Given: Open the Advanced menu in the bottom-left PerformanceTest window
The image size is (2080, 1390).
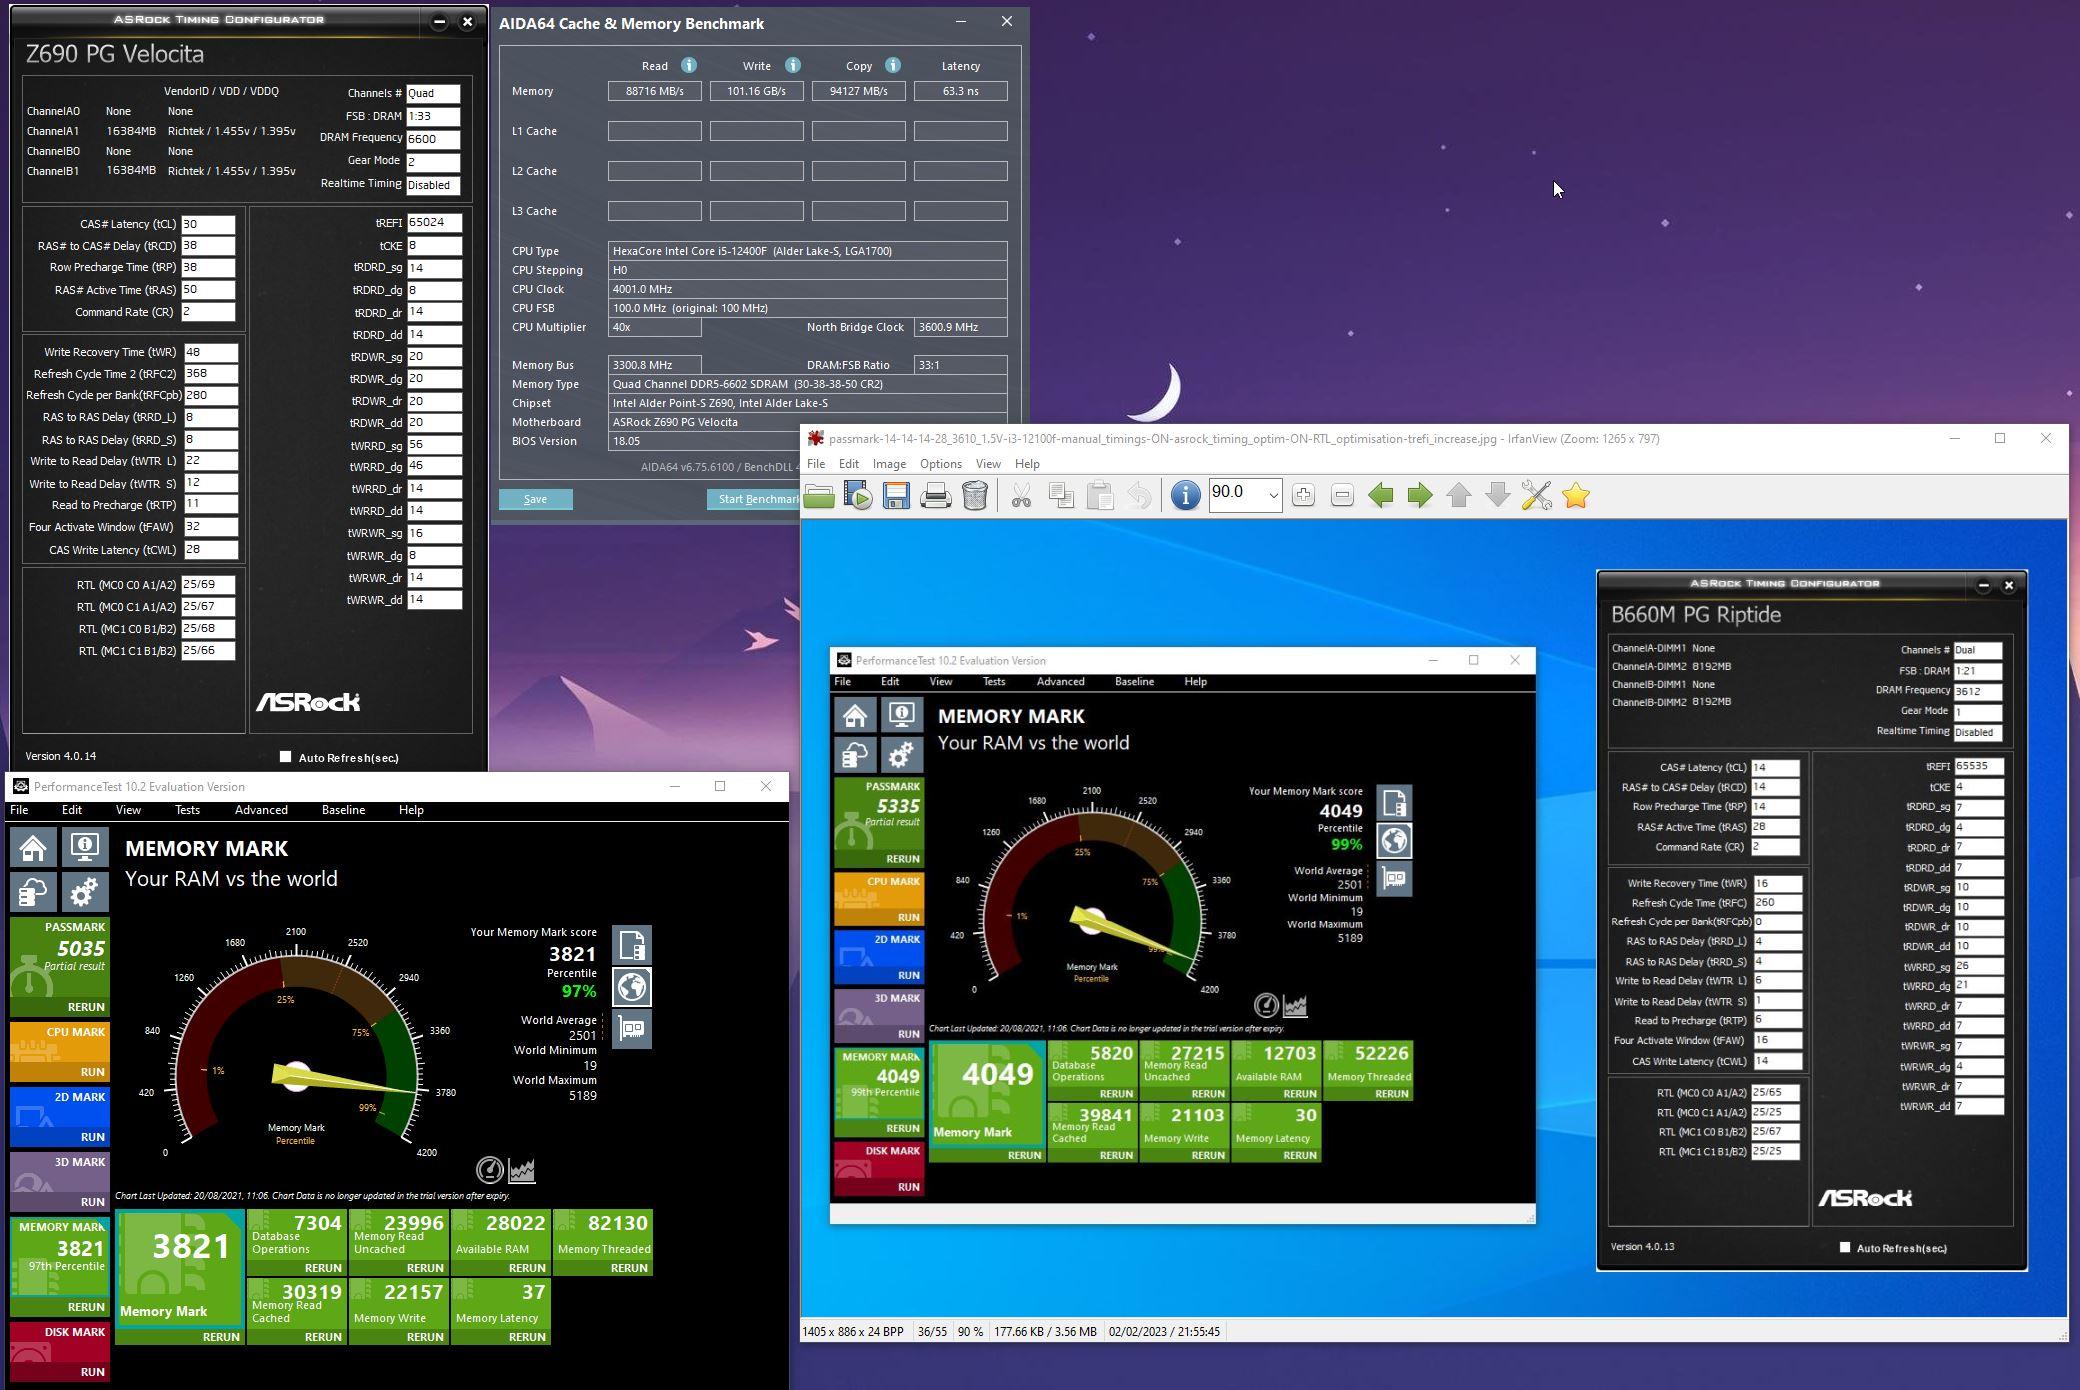Looking at the screenshot, I should 261,810.
